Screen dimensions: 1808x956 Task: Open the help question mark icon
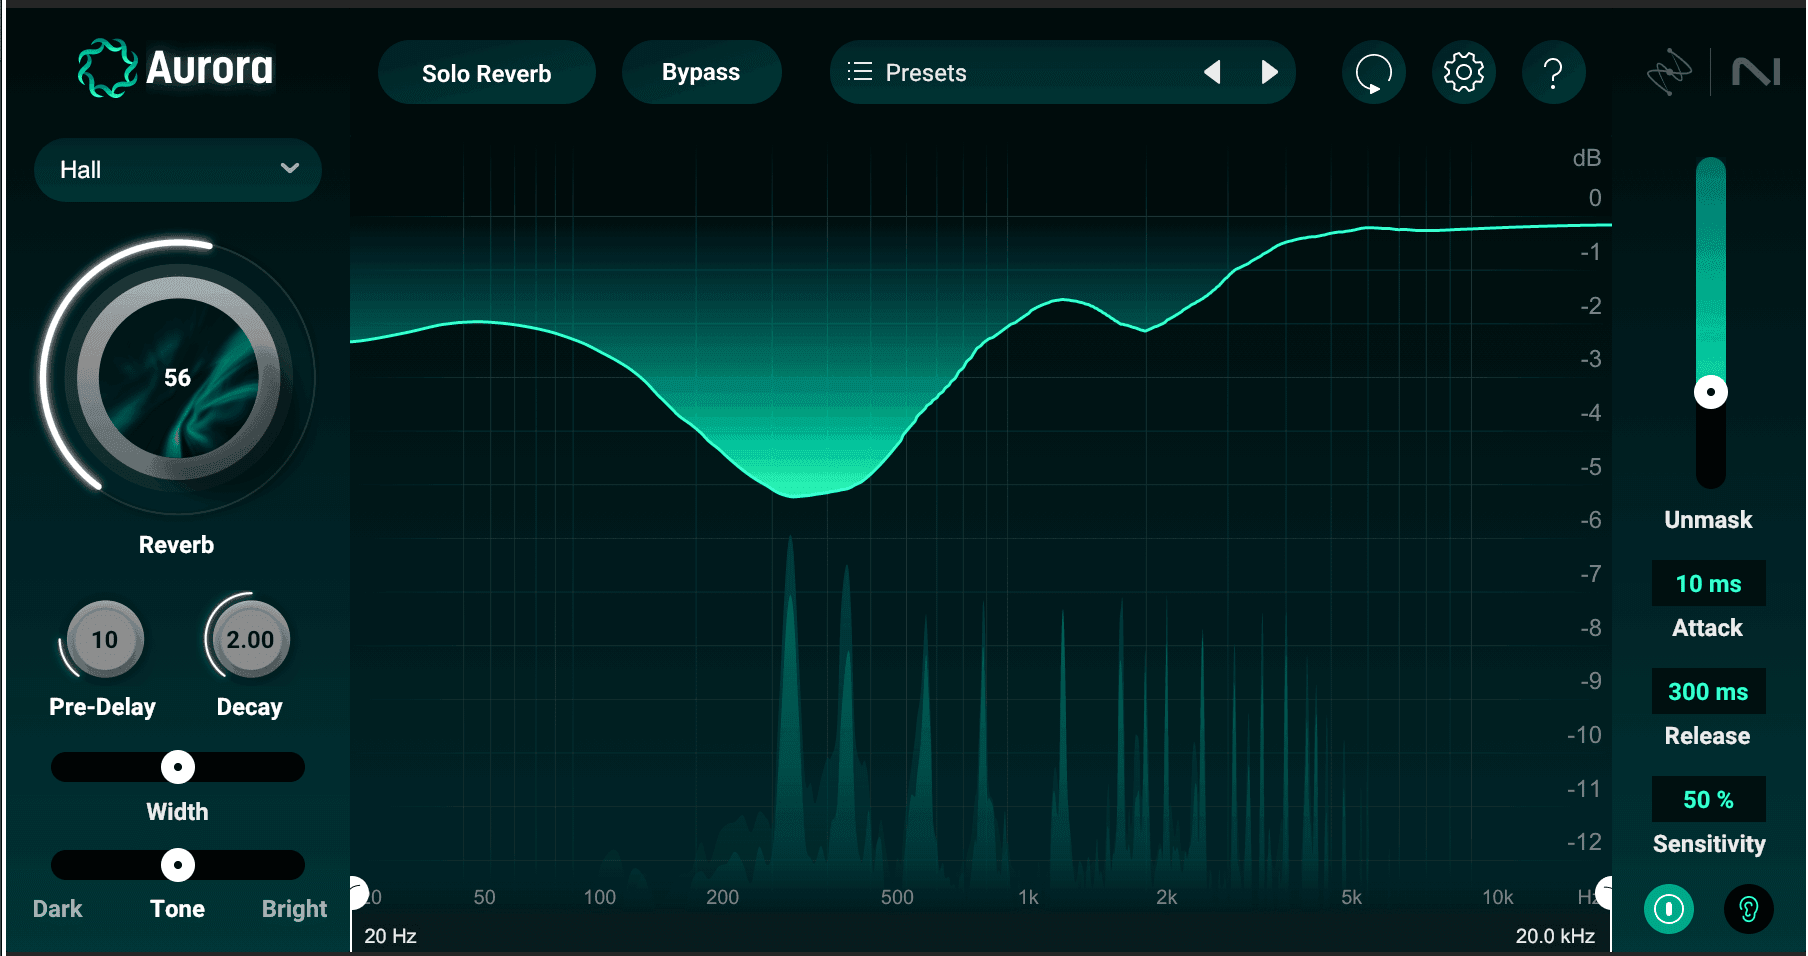(x=1553, y=72)
